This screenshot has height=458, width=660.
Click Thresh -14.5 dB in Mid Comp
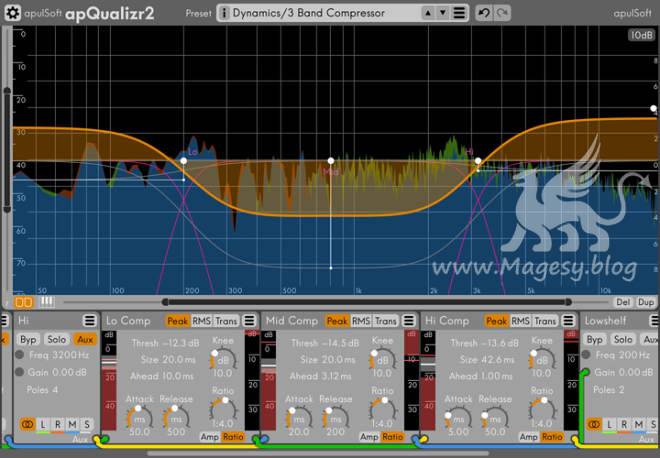[x=325, y=343]
